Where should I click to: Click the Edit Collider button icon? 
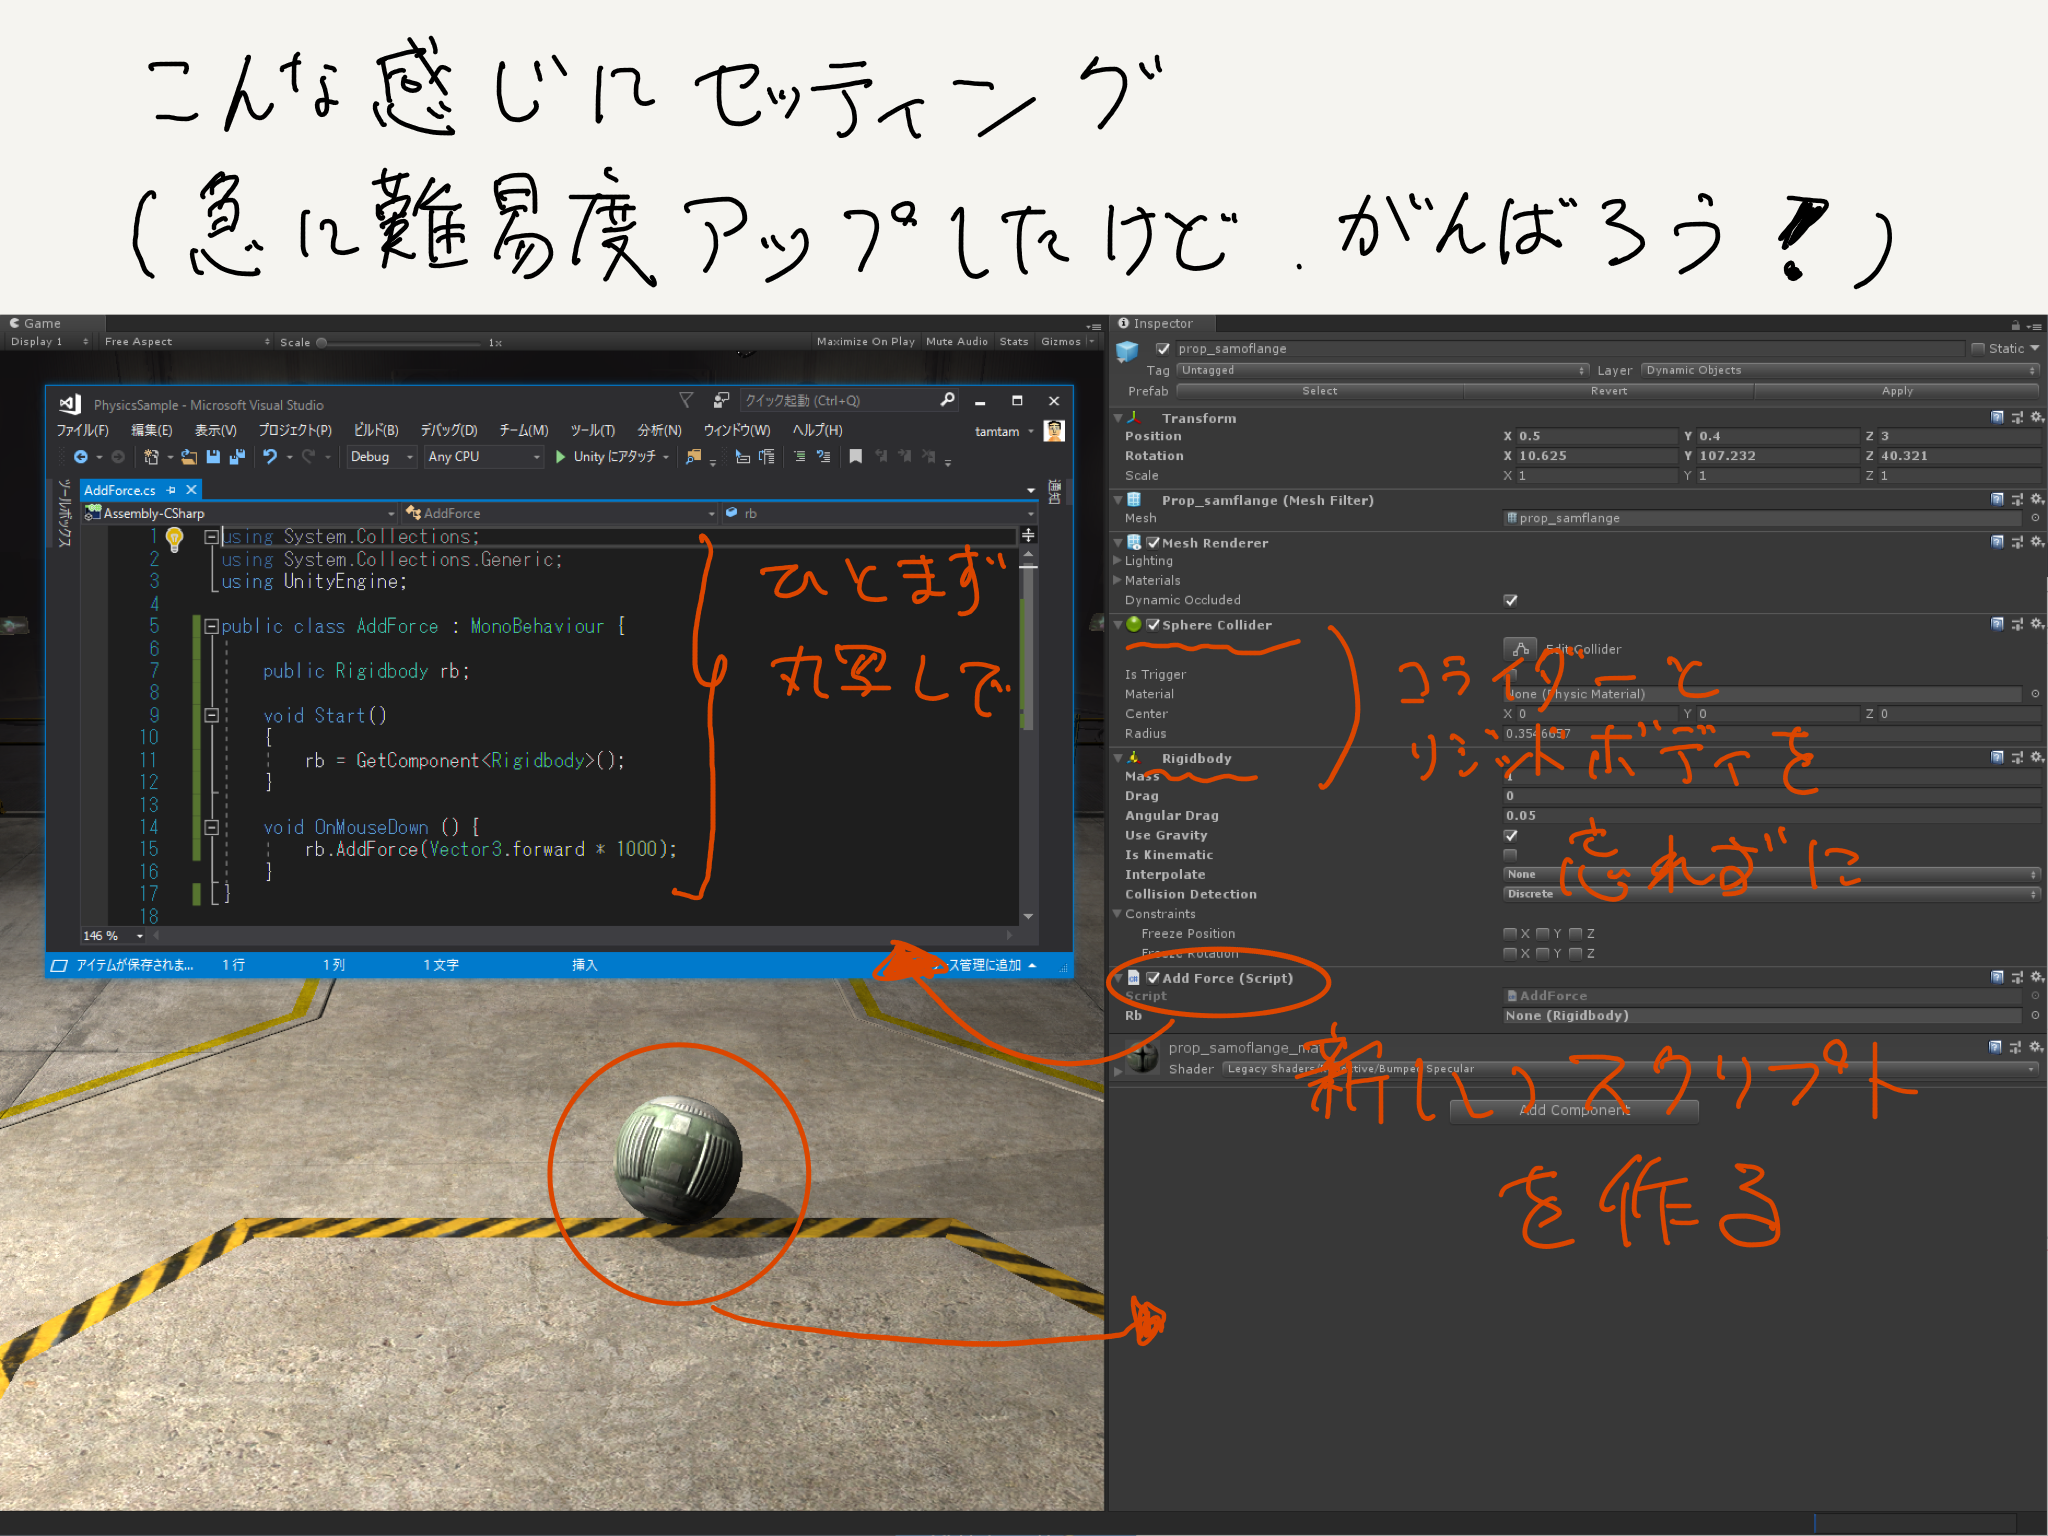1520,649
